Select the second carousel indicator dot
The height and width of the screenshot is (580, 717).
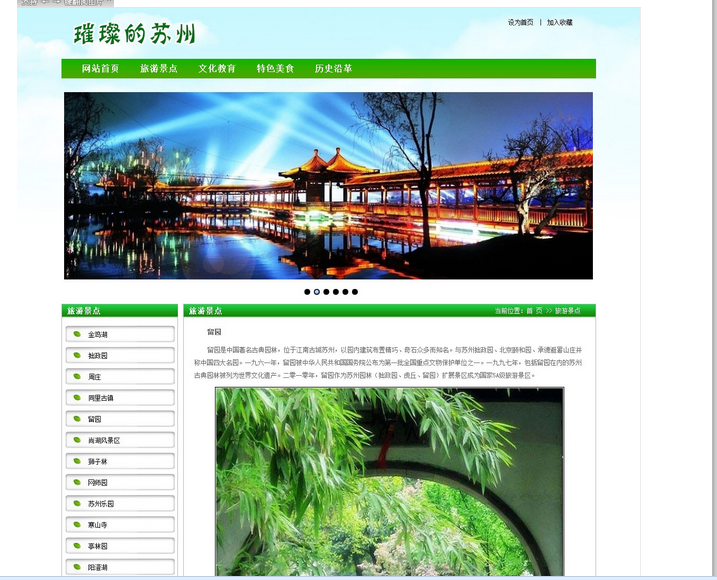[317, 292]
